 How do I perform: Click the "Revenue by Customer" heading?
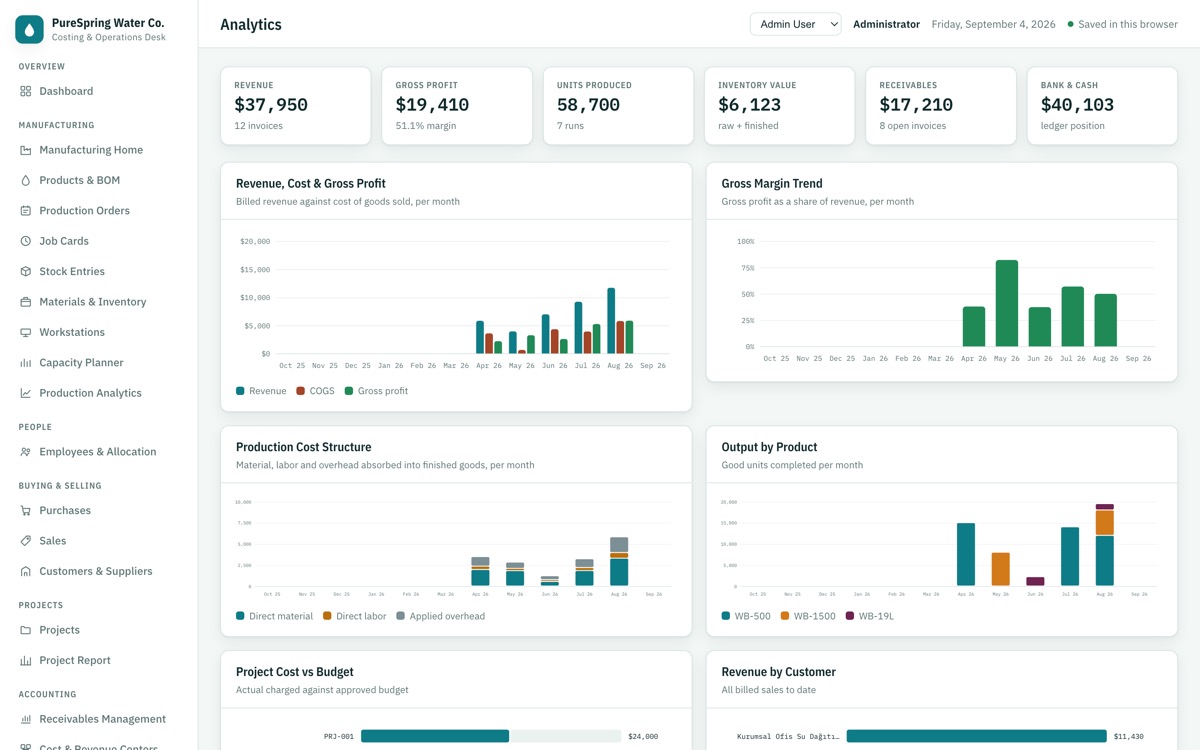click(778, 672)
